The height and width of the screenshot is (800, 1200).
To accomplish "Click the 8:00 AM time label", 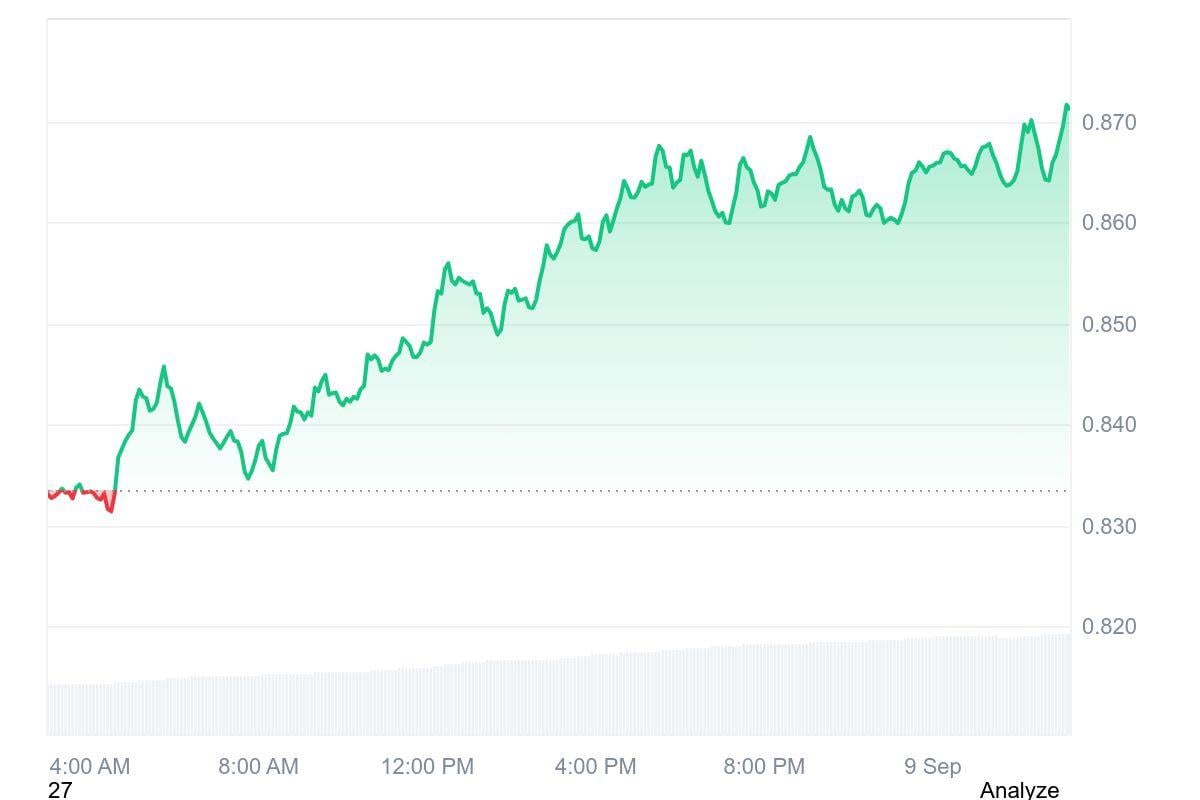I will click(x=258, y=767).
